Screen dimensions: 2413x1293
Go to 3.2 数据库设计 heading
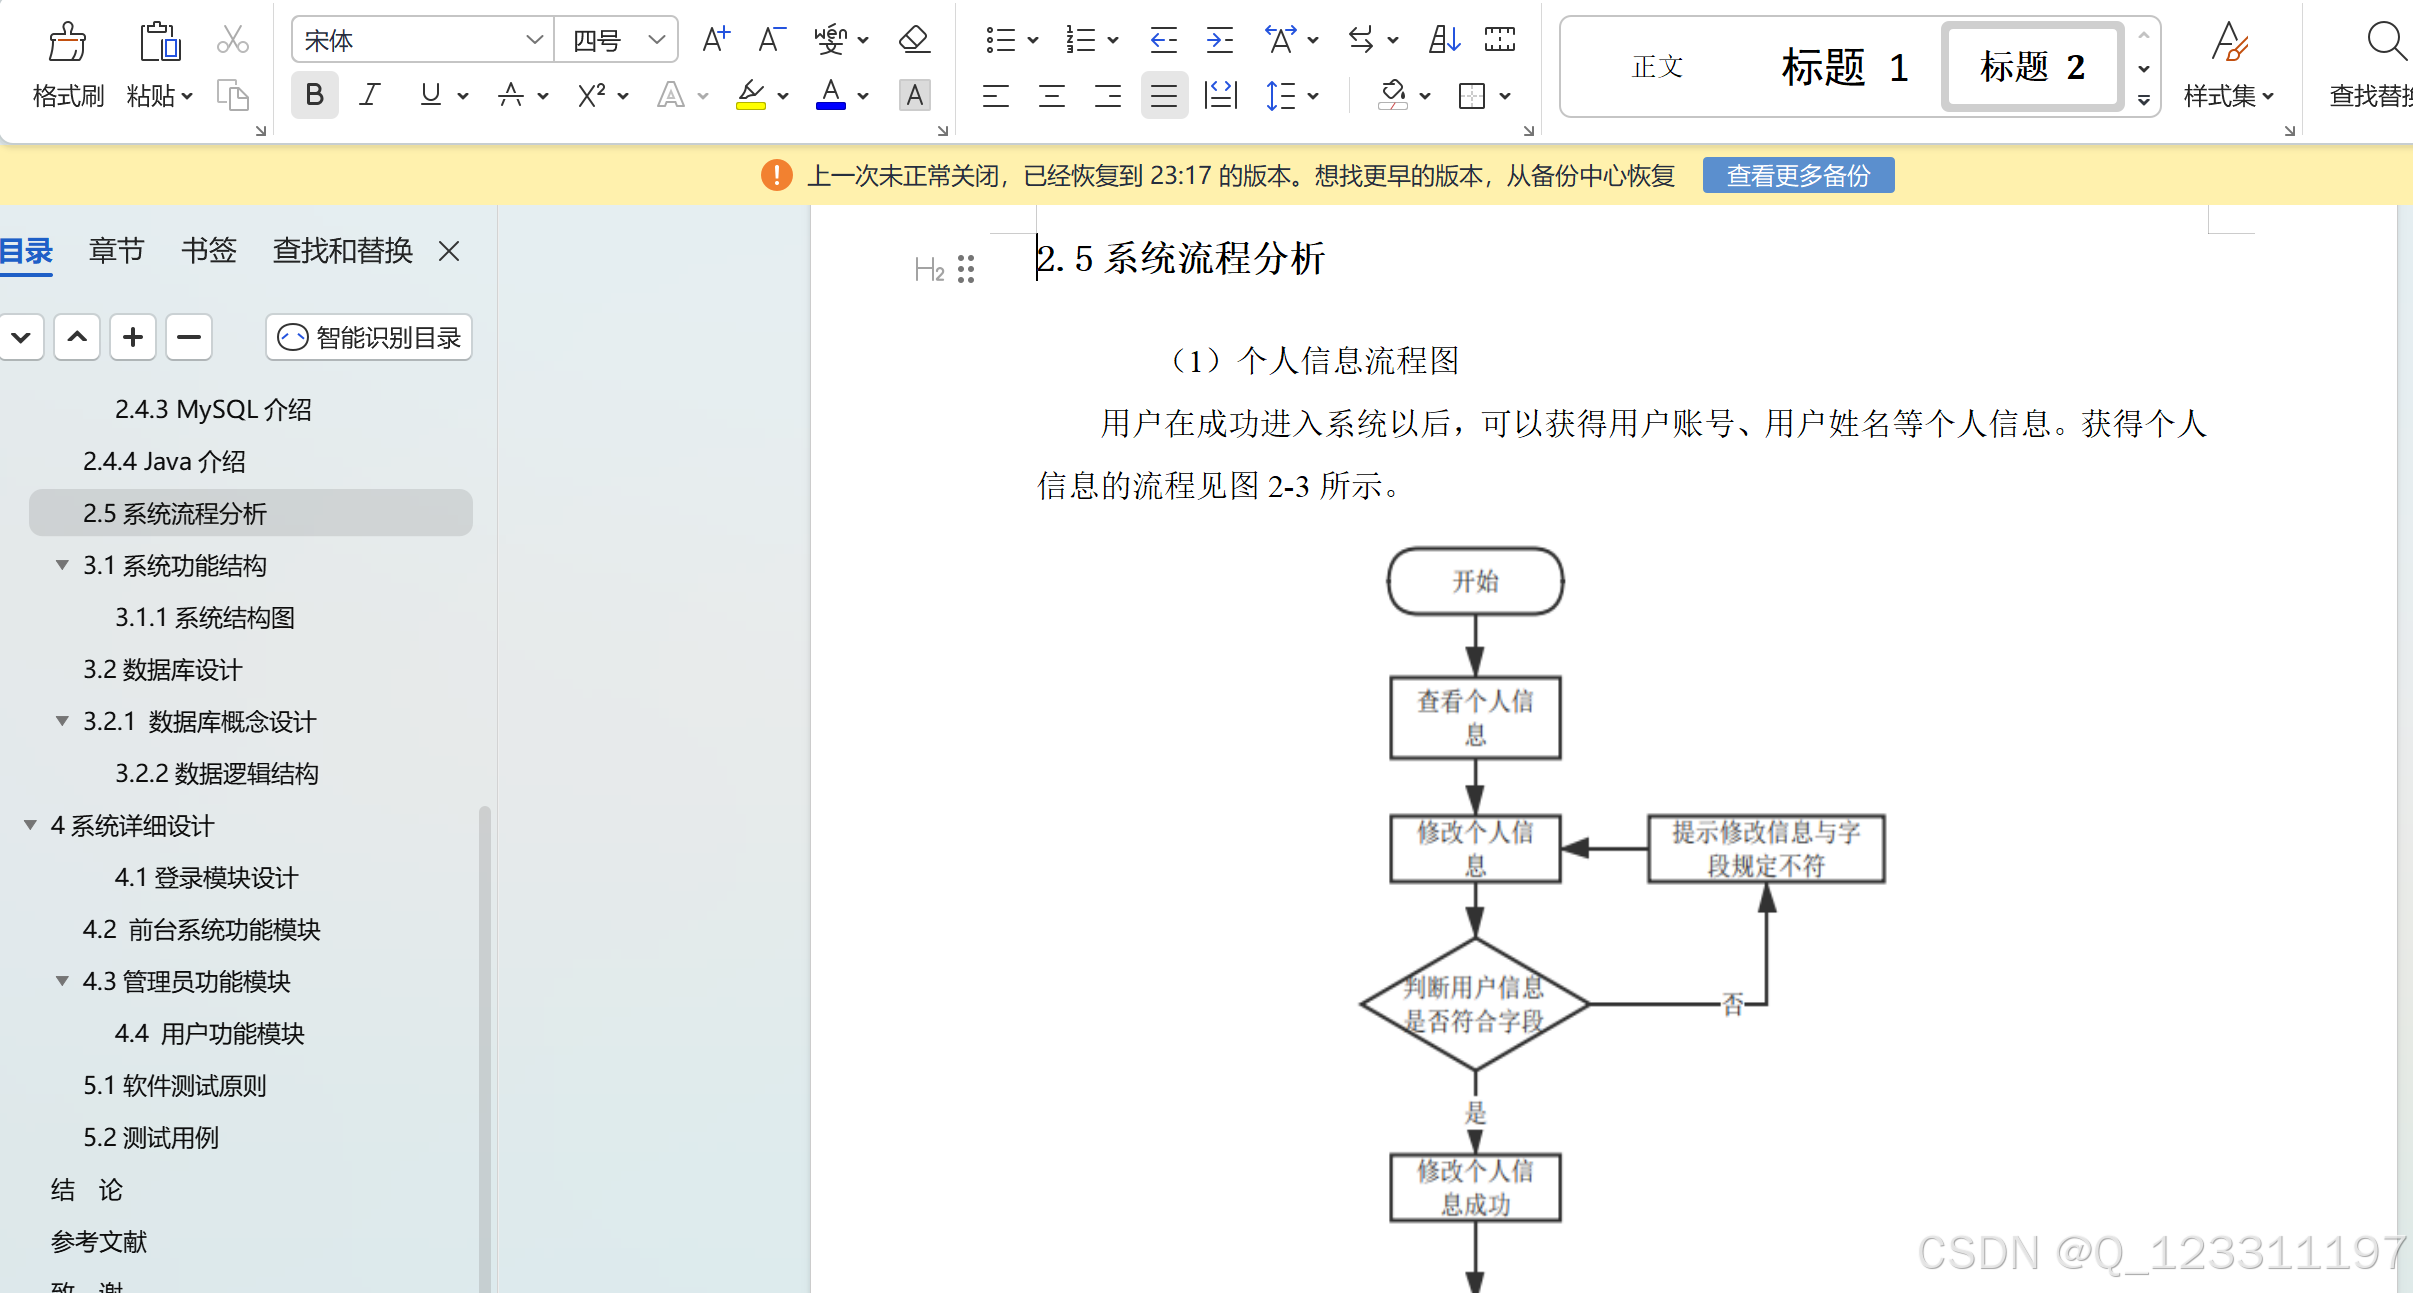pos(163,669)
